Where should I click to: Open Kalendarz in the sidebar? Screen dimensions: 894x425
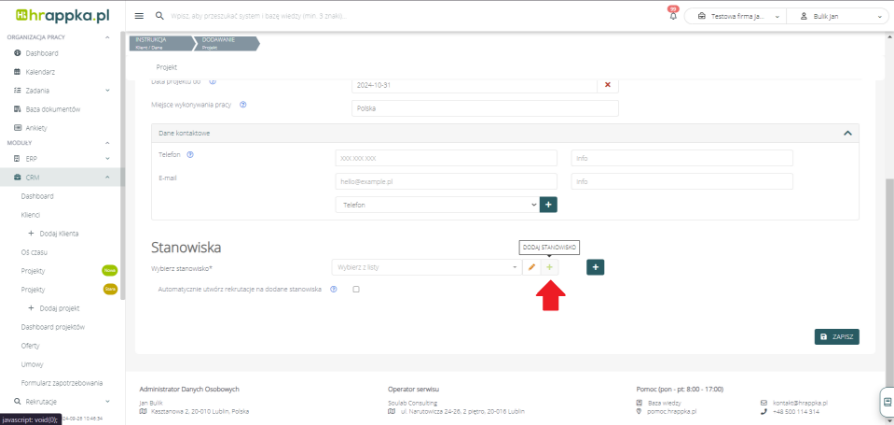[40, 71]
